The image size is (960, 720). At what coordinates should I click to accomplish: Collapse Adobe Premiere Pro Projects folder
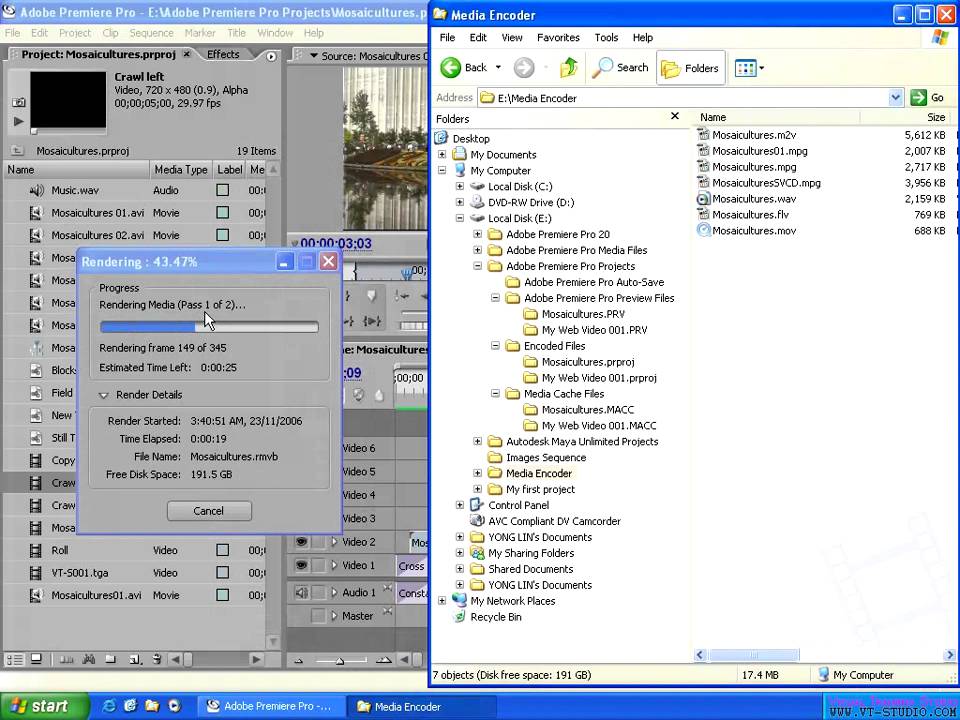(x=478, y=266)
